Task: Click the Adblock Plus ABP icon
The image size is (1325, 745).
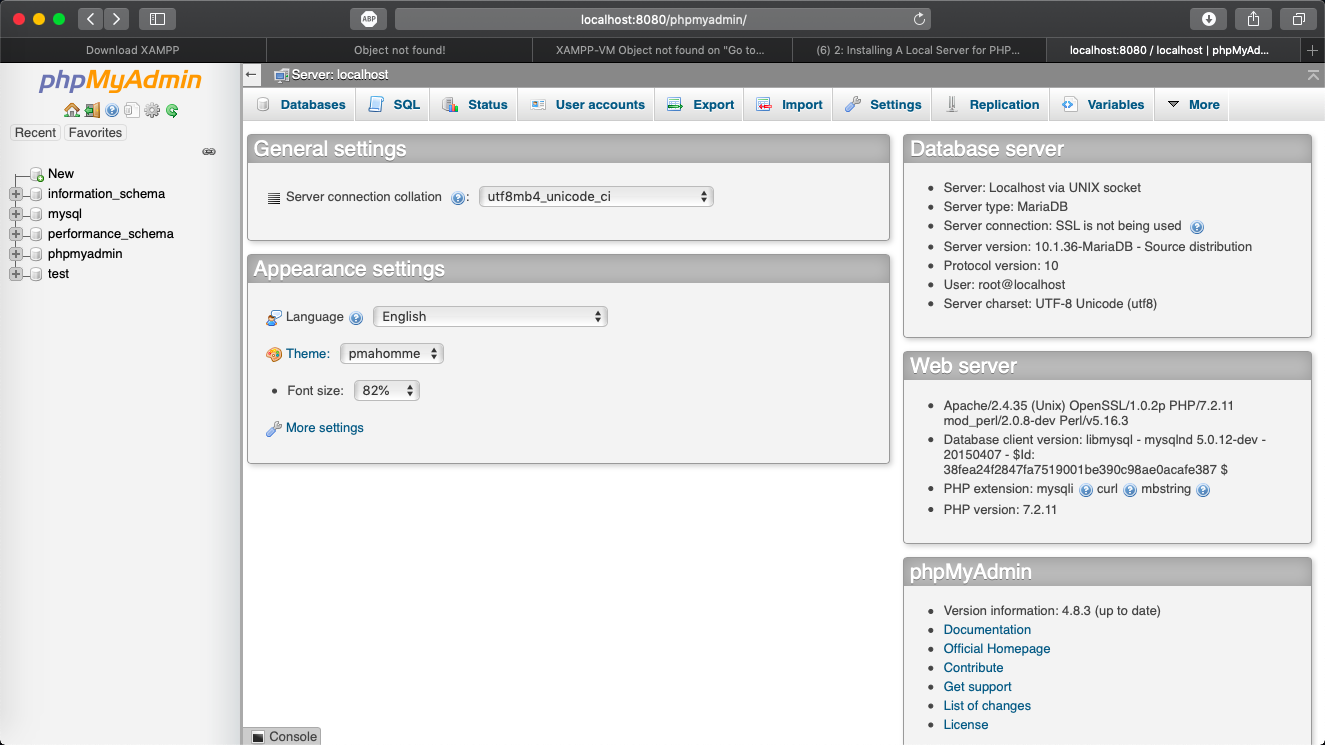Action: click(x=368, y=18)
